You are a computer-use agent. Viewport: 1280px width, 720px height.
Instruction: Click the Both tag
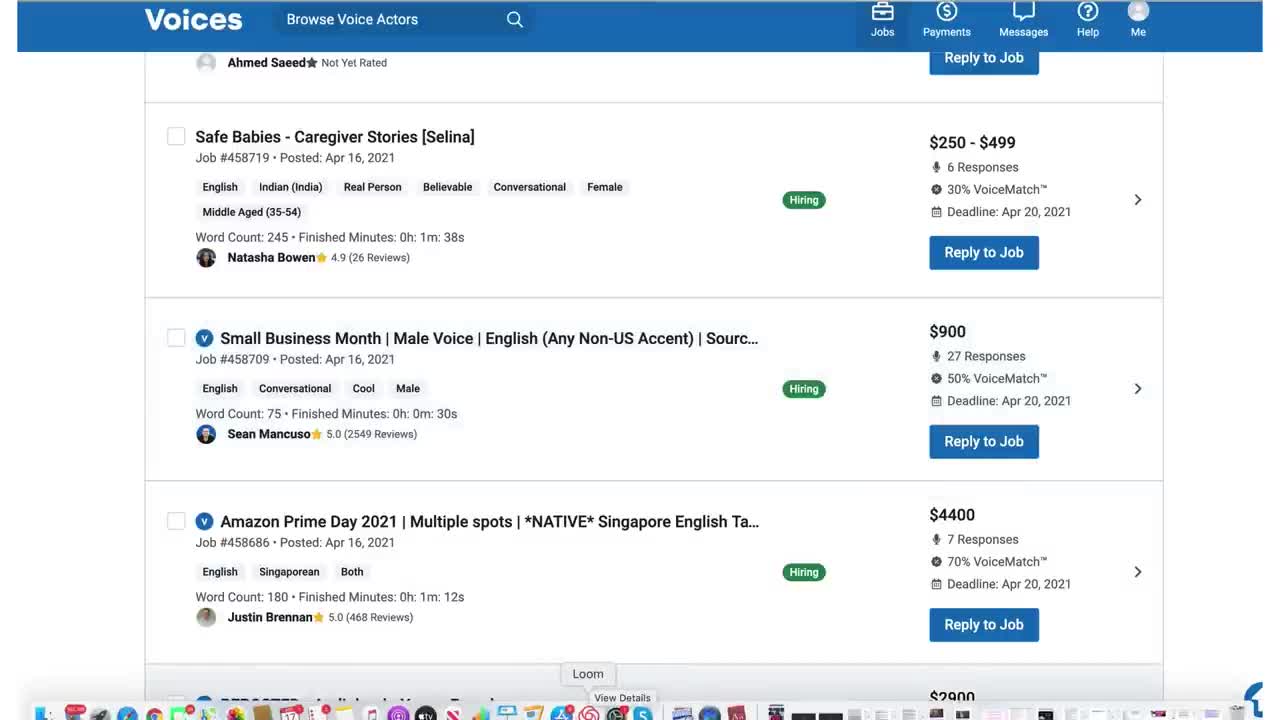tap(352, 572)
